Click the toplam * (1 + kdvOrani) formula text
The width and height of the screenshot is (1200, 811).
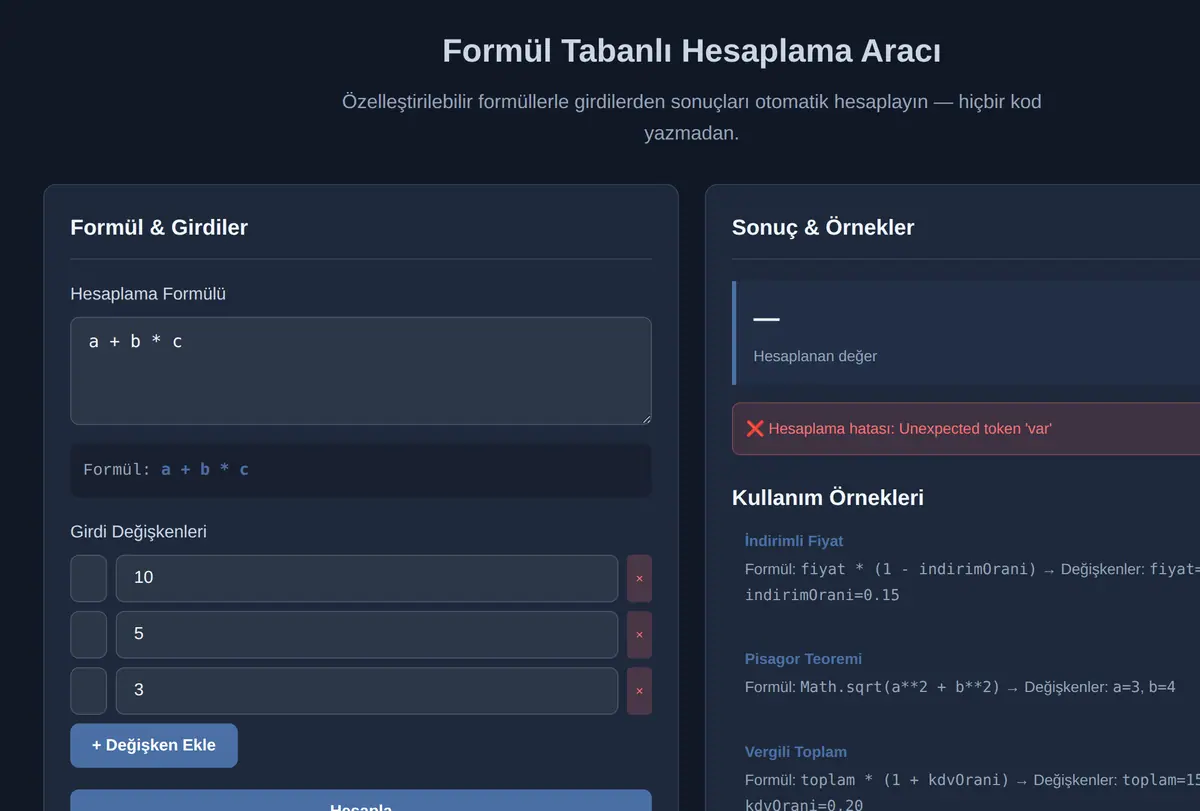pos(905,780)
